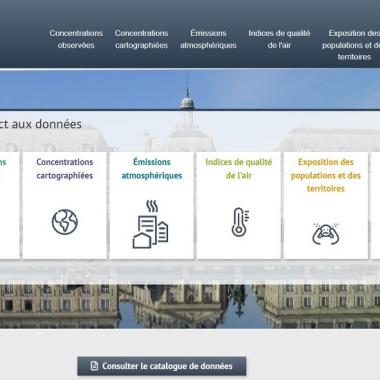Select Exposition des populations et des territoires card
Viewport: 380px width, 380px height.
326,205
